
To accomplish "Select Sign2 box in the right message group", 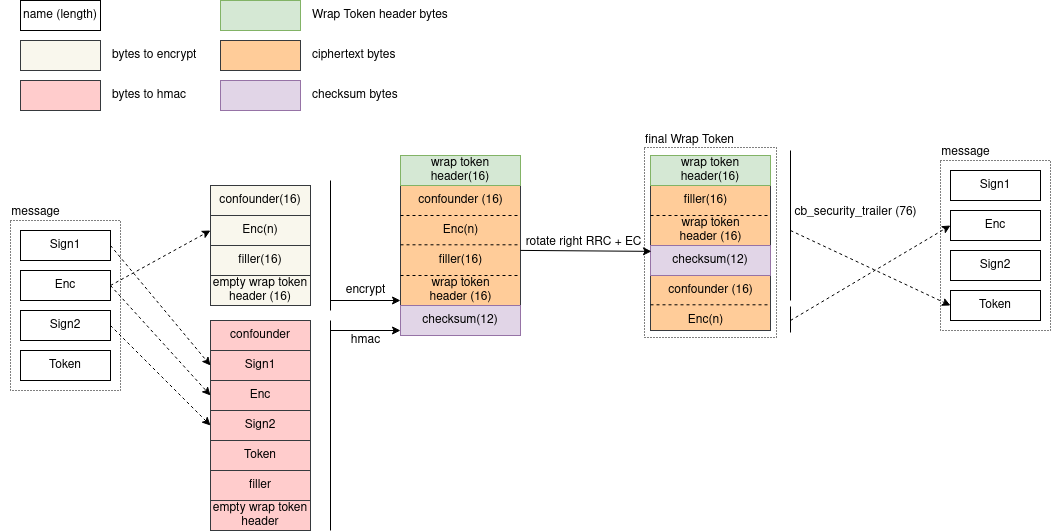I will pos(995,265).
